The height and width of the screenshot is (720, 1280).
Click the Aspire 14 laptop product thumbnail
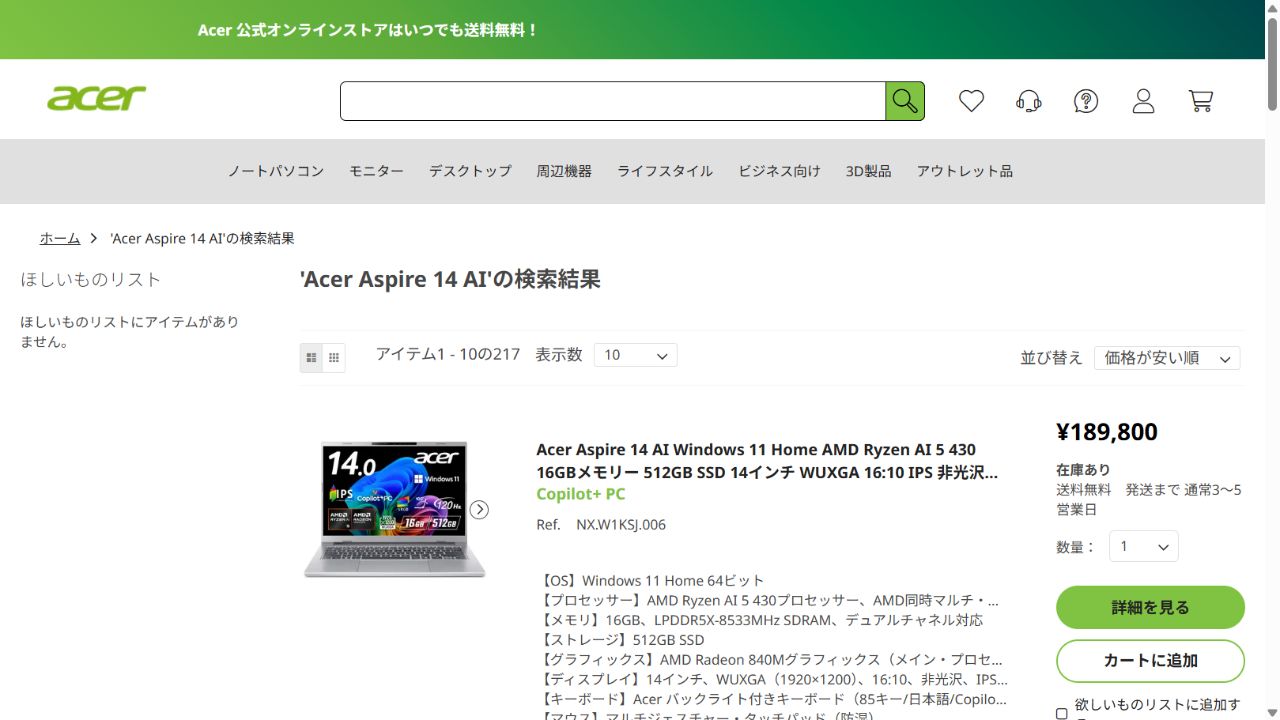[395, 509]
